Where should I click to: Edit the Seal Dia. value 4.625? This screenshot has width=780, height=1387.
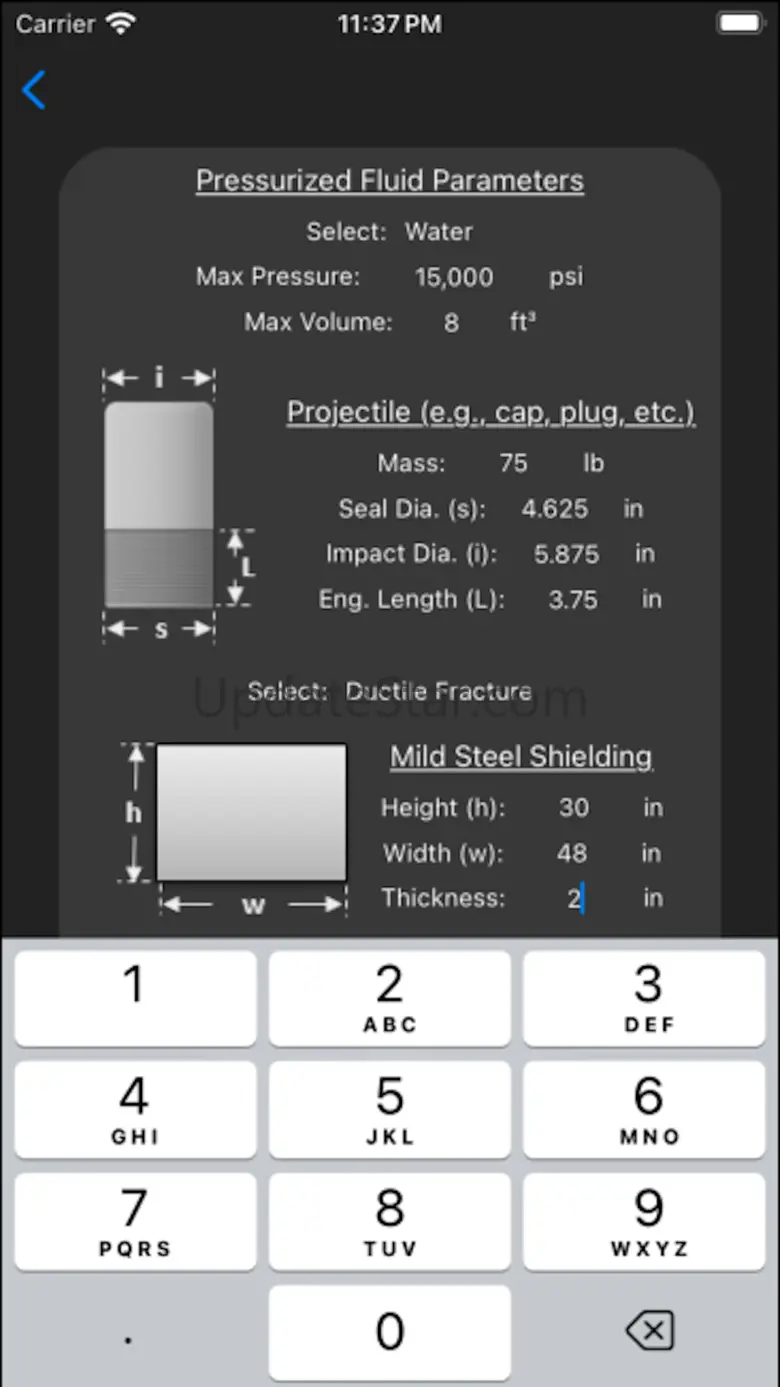555,509
